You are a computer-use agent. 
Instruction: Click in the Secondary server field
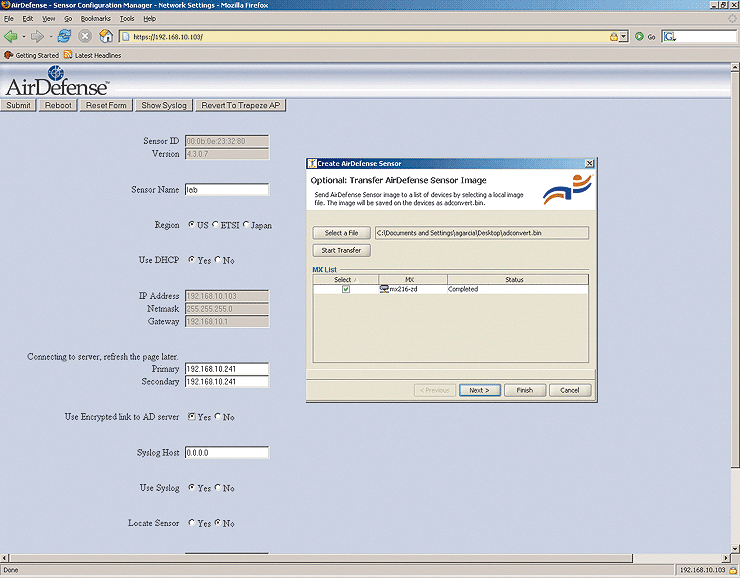point(227,381)
